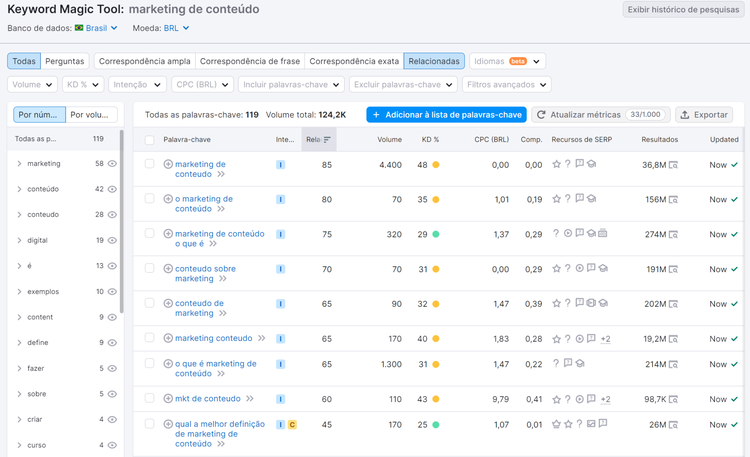This screenshot has height=457, width=750.
Task: Open SERP view icon for 26M results
Action: (x=673, y=424)
